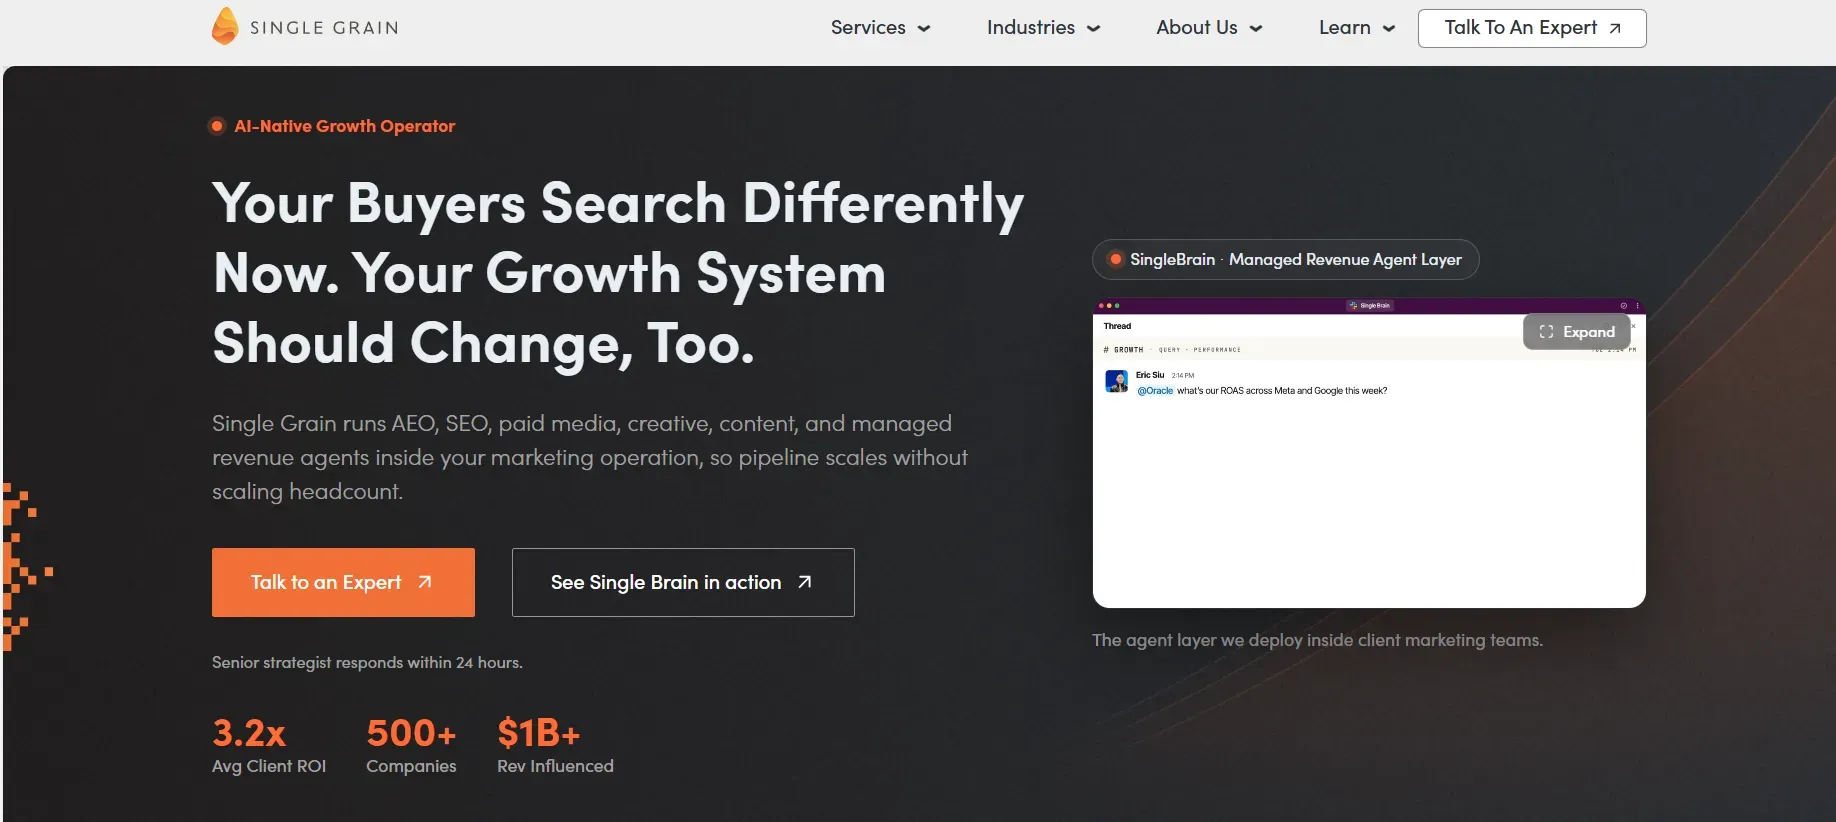Open the three-dot menu in the preview title bar
The height and width of the screenshot is (822, 1836).
1637,306
